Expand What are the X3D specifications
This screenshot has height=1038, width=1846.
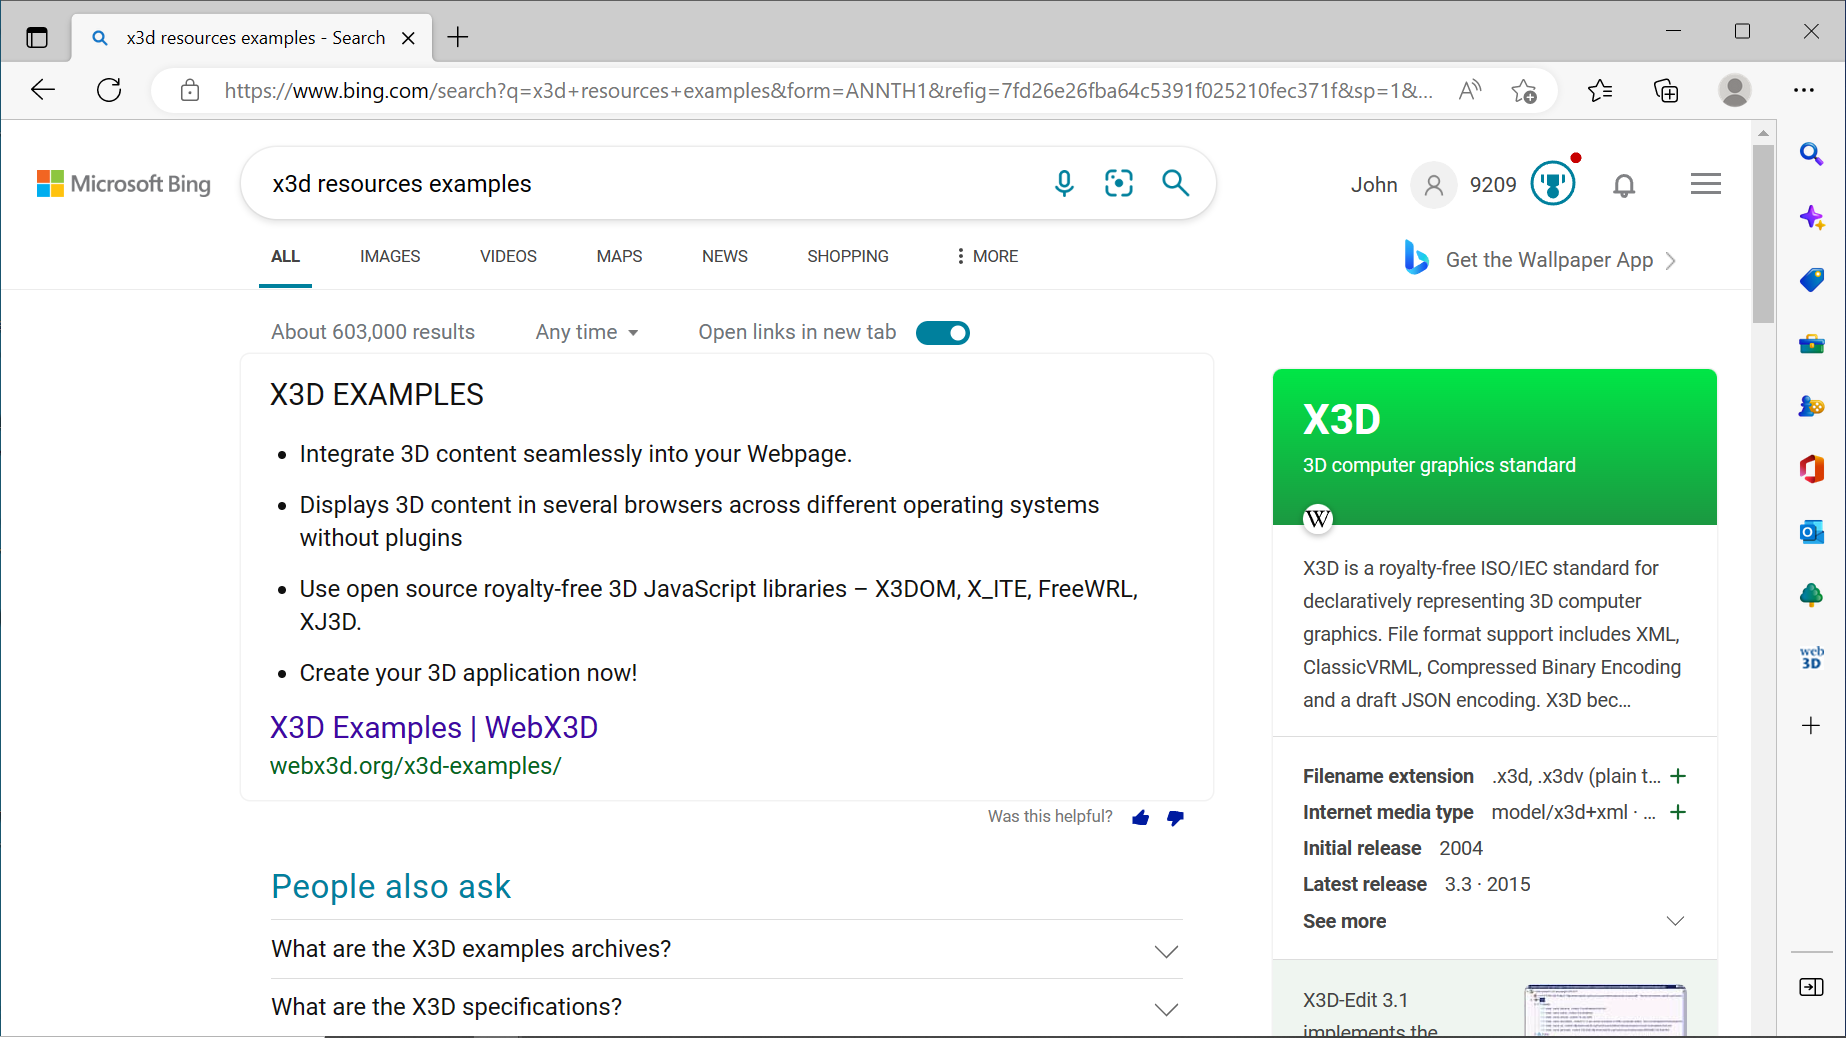coord(726,1007)
